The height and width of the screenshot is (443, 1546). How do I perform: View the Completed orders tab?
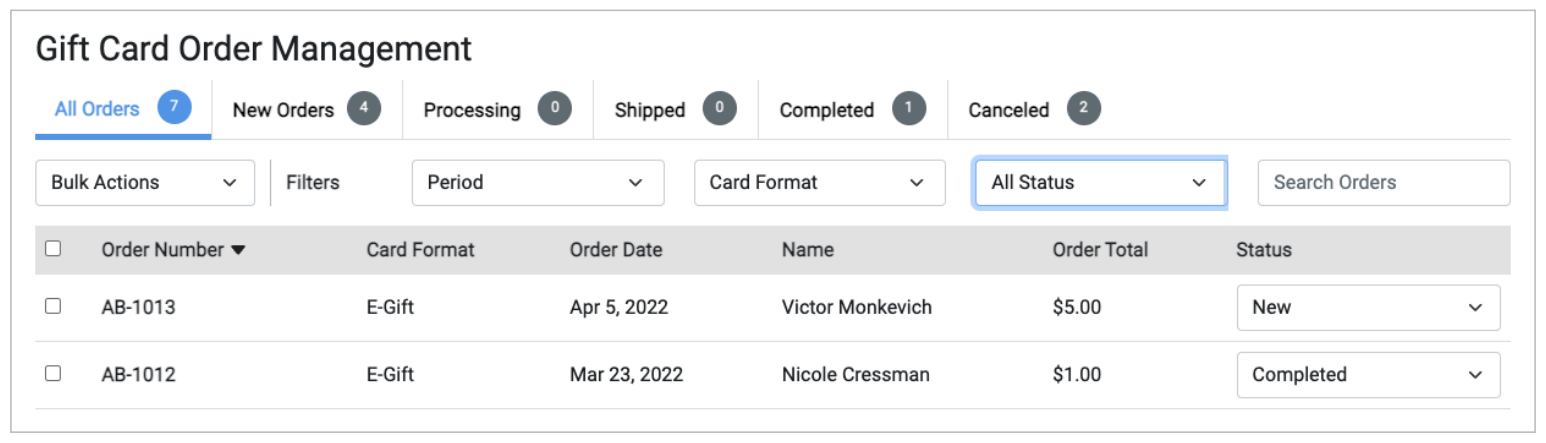[826, 110]
